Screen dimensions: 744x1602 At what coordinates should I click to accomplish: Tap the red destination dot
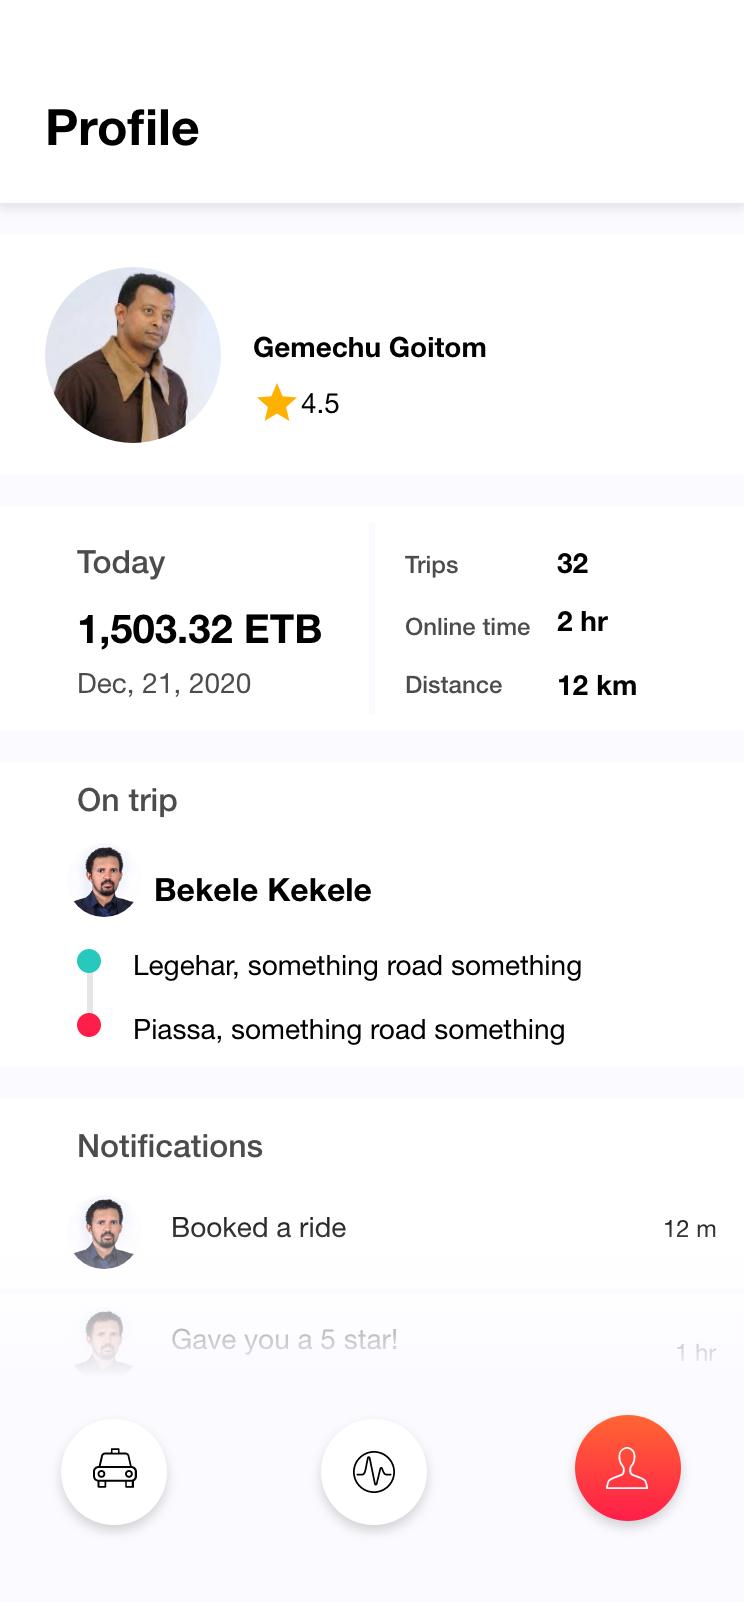point(89,1025)
